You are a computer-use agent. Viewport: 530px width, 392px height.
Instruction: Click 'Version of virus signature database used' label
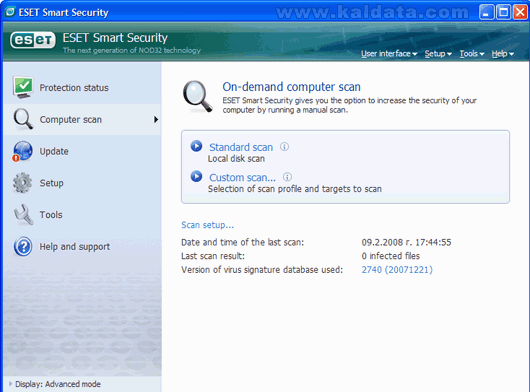coord(262,270)
